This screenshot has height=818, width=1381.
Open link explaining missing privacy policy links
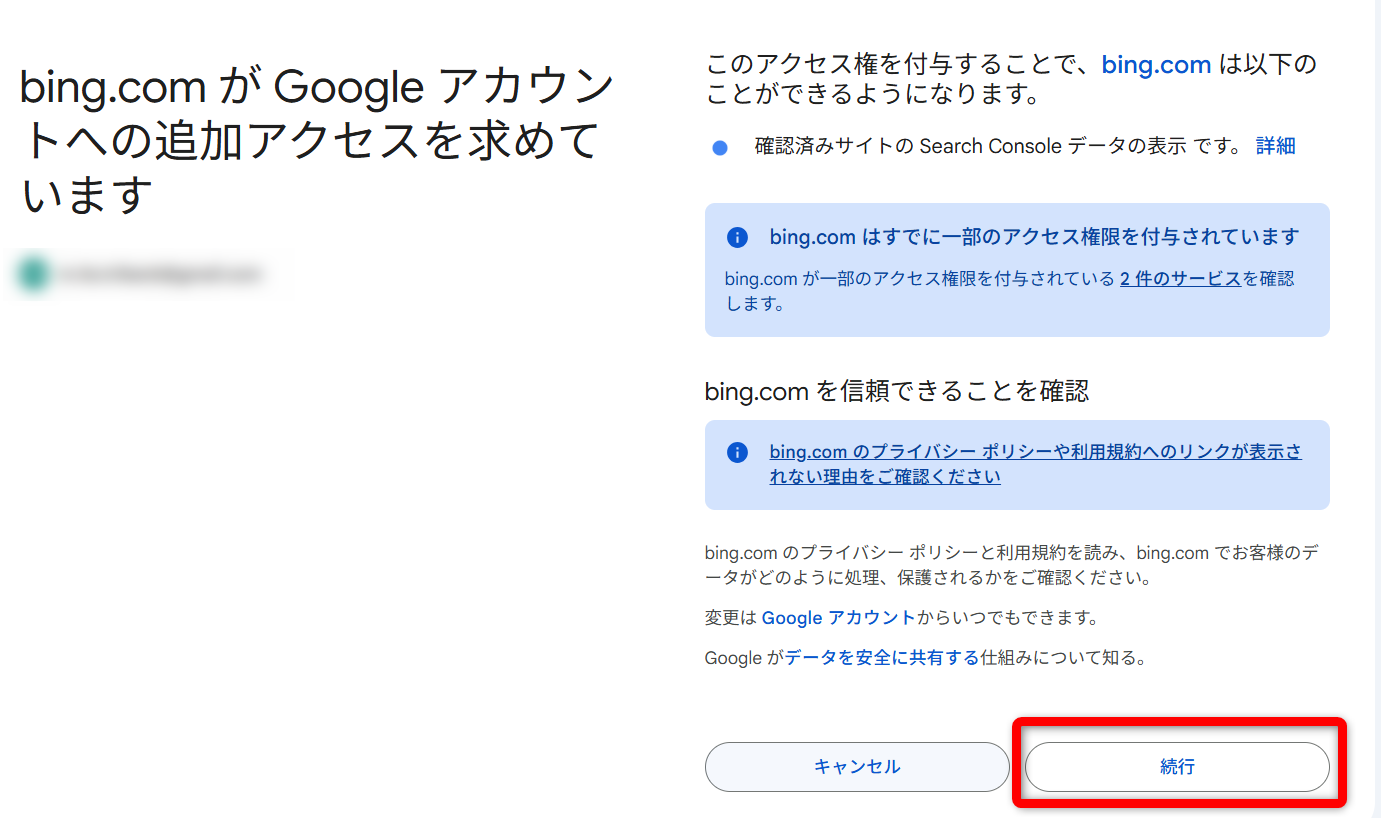coord(1035,464)
